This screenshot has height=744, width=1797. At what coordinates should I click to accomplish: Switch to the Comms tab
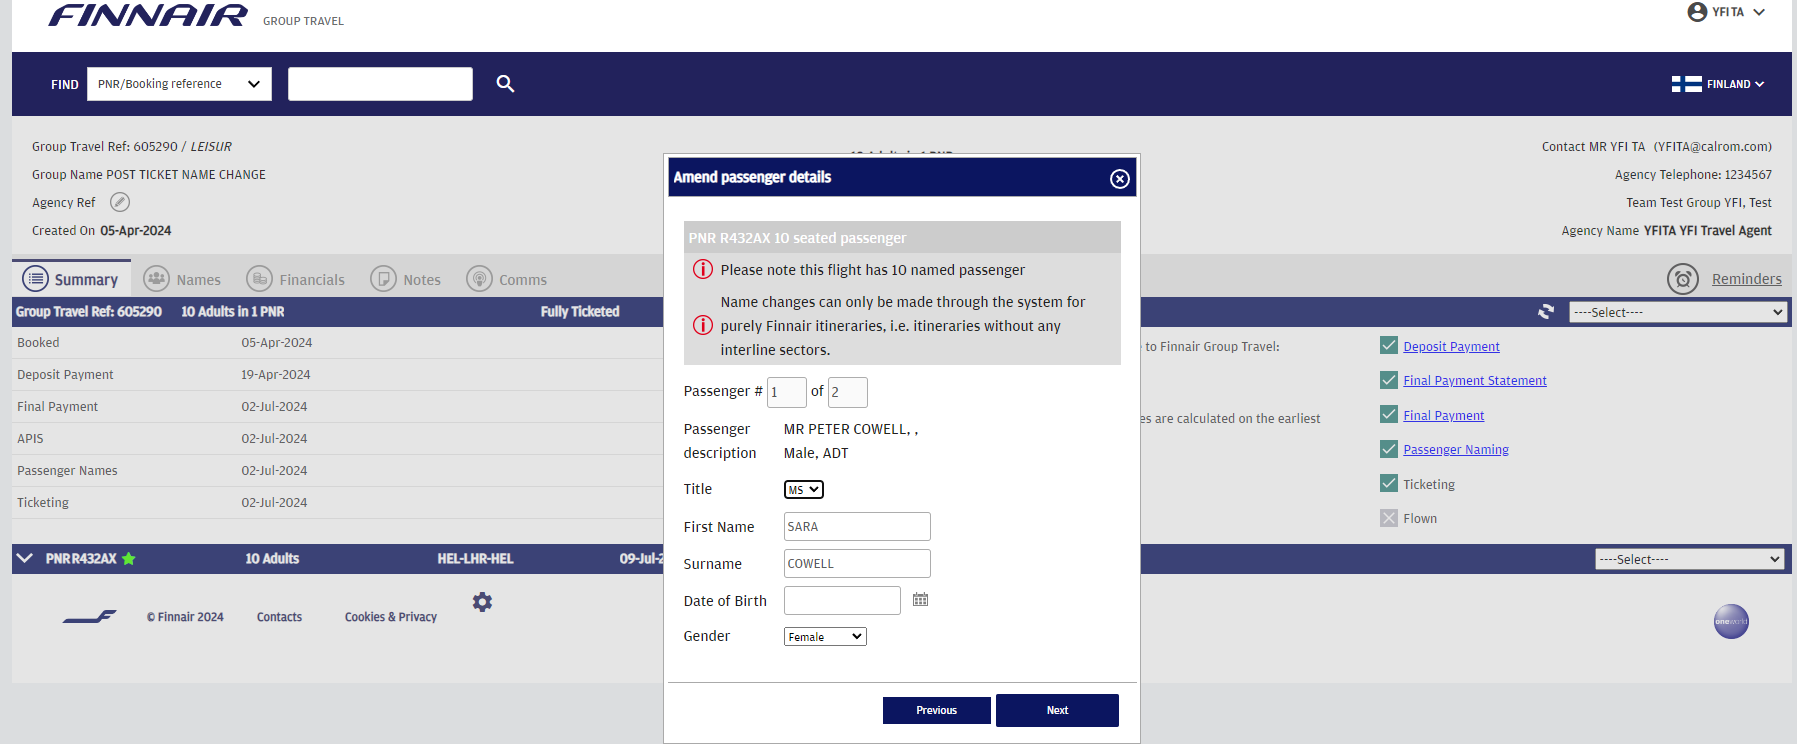tap(506, 279)
